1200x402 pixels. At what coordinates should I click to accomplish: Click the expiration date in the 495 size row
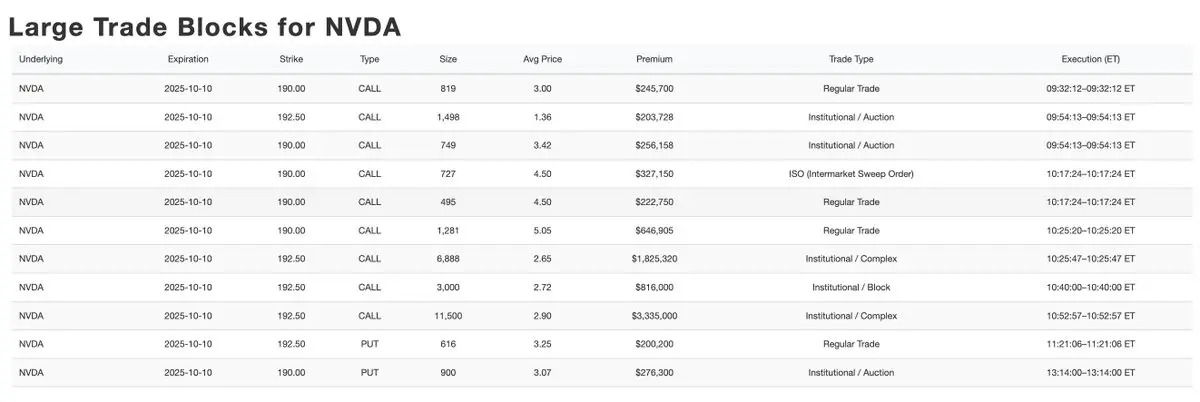188,202
